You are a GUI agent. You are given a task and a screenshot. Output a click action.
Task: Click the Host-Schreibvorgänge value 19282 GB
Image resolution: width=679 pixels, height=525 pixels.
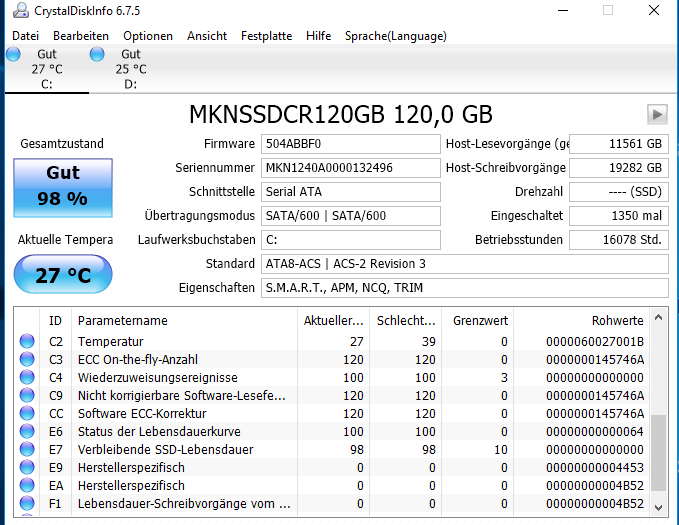tap(619, 168)
